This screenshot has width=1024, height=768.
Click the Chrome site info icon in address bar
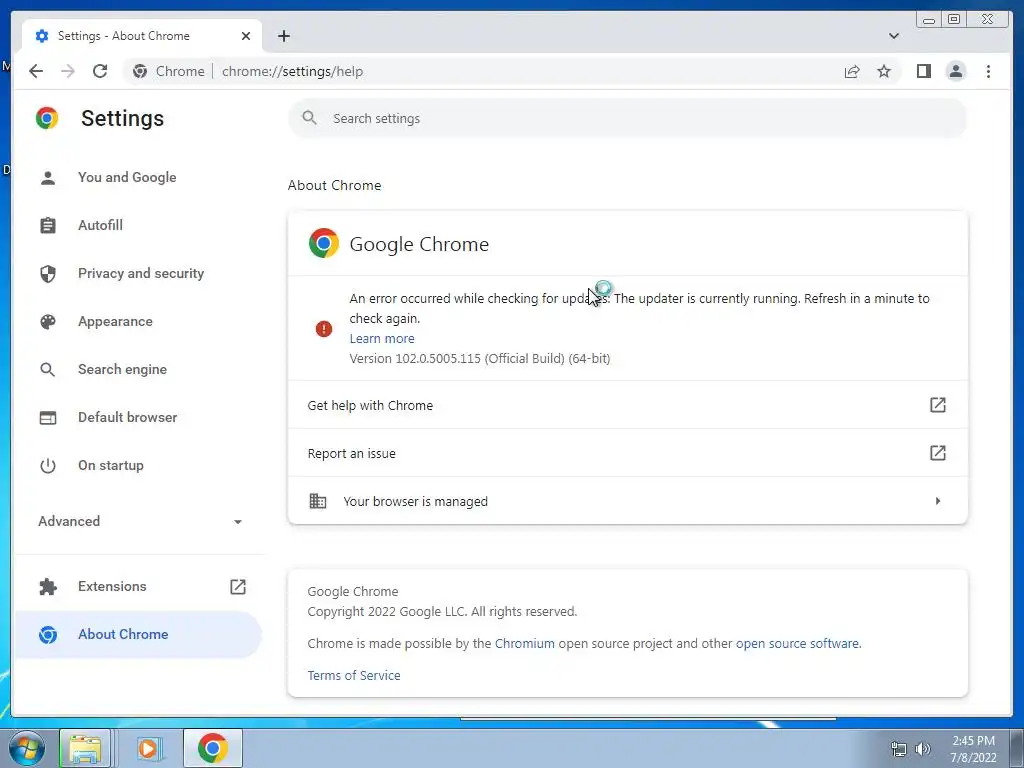[140, 71]
